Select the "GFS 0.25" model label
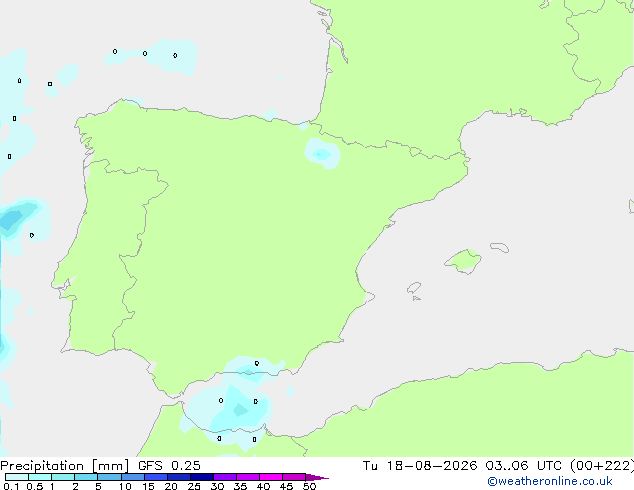The image size is (634, 490). [169, 466]
